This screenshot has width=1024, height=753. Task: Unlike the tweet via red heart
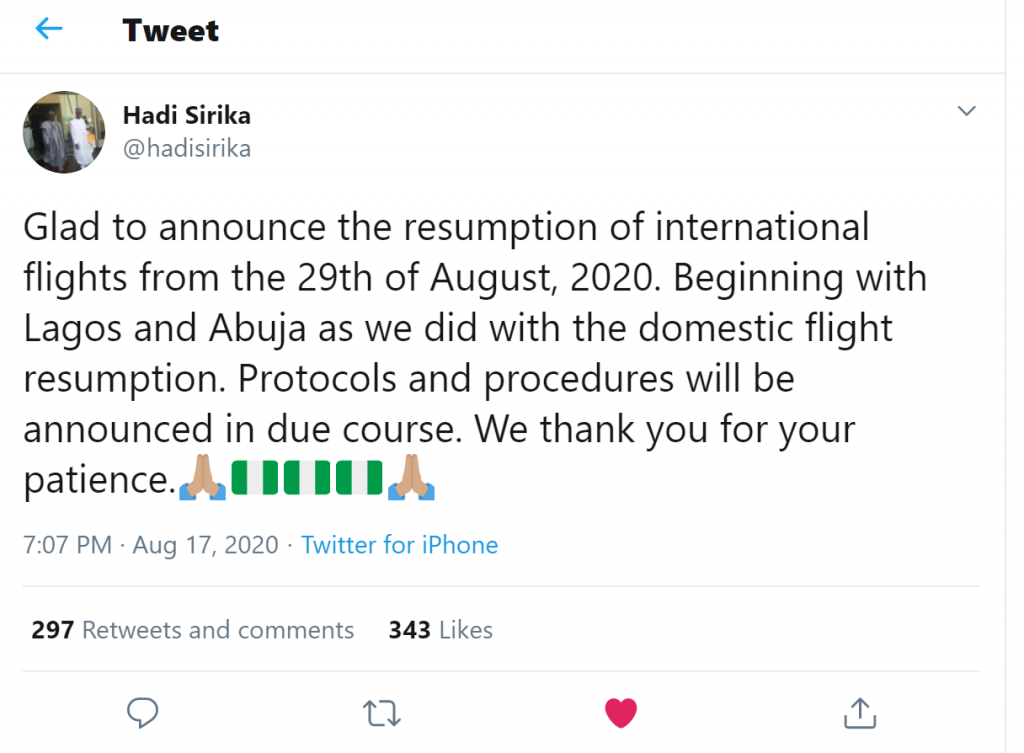click(x=621, y=712)
